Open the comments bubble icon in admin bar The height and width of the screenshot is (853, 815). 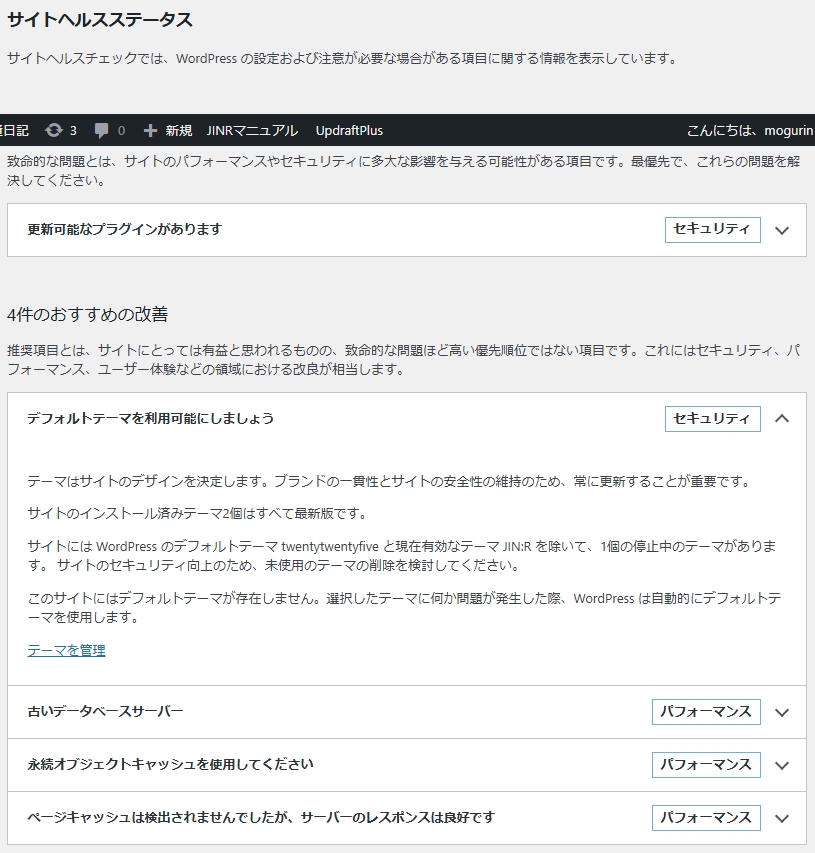pyautogui.click(x=102, y=130)
